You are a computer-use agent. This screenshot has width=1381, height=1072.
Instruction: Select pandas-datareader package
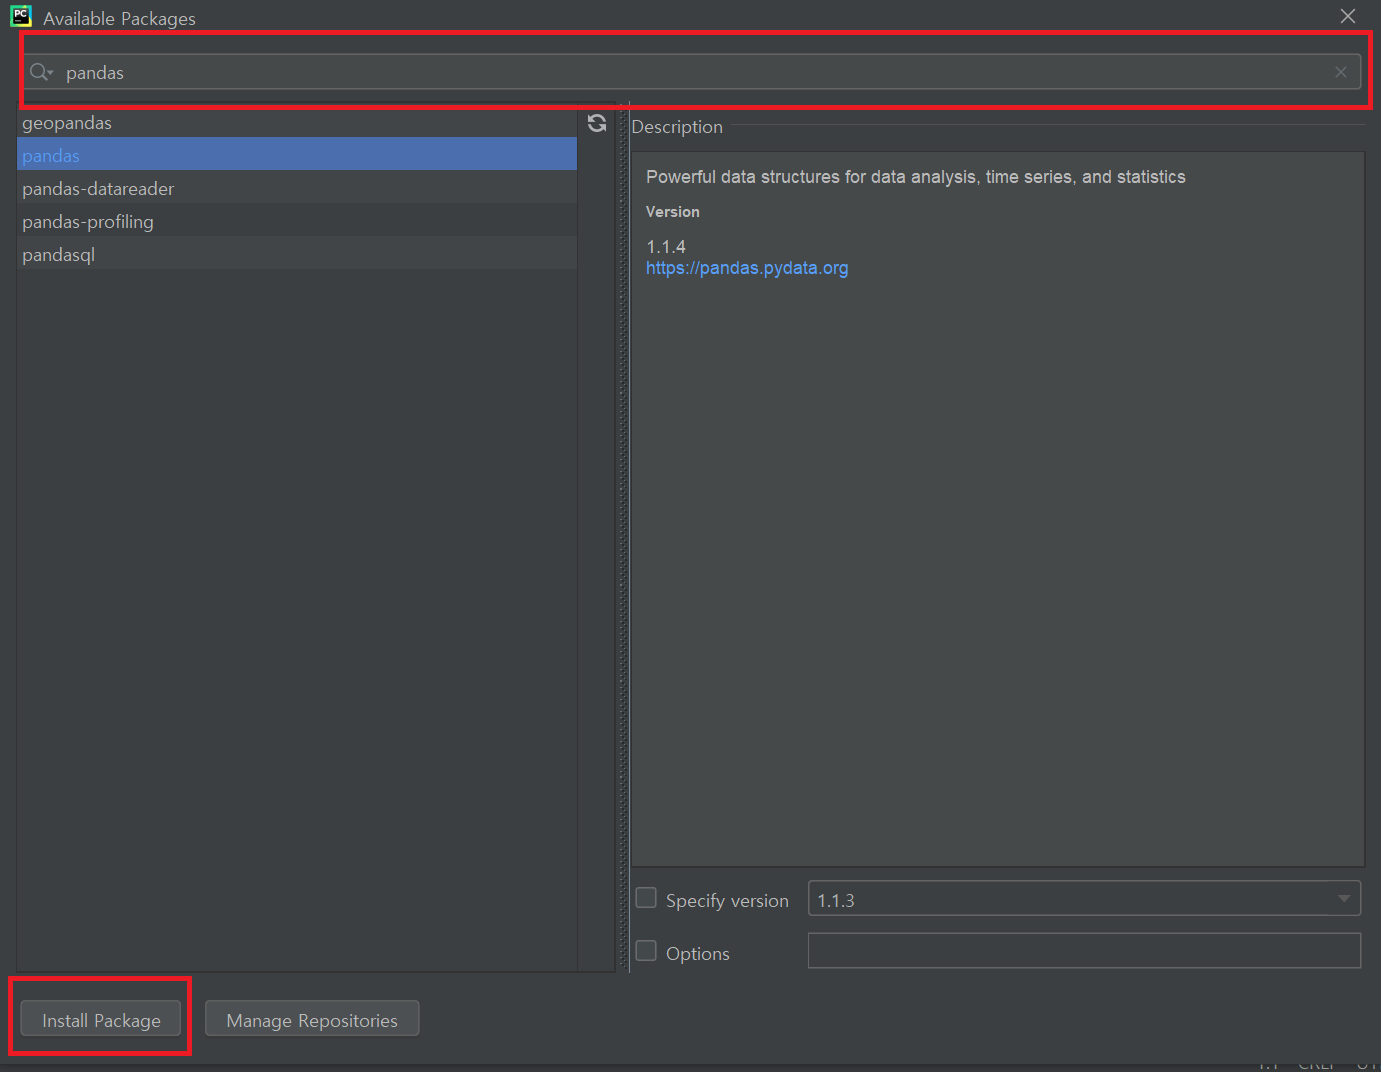(x=297, y=188)
